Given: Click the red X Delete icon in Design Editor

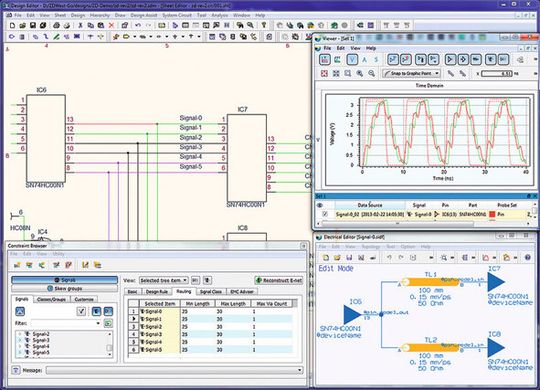Looking at the screenshot, I should pos(111,25).
